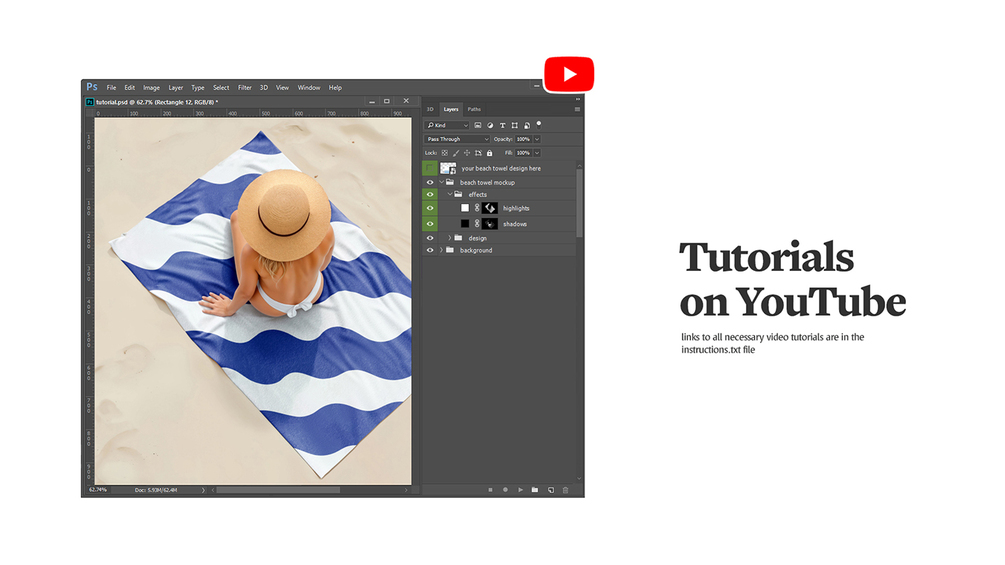Click the highlights layer mask link icon
1005x565 pixels.
477,208
